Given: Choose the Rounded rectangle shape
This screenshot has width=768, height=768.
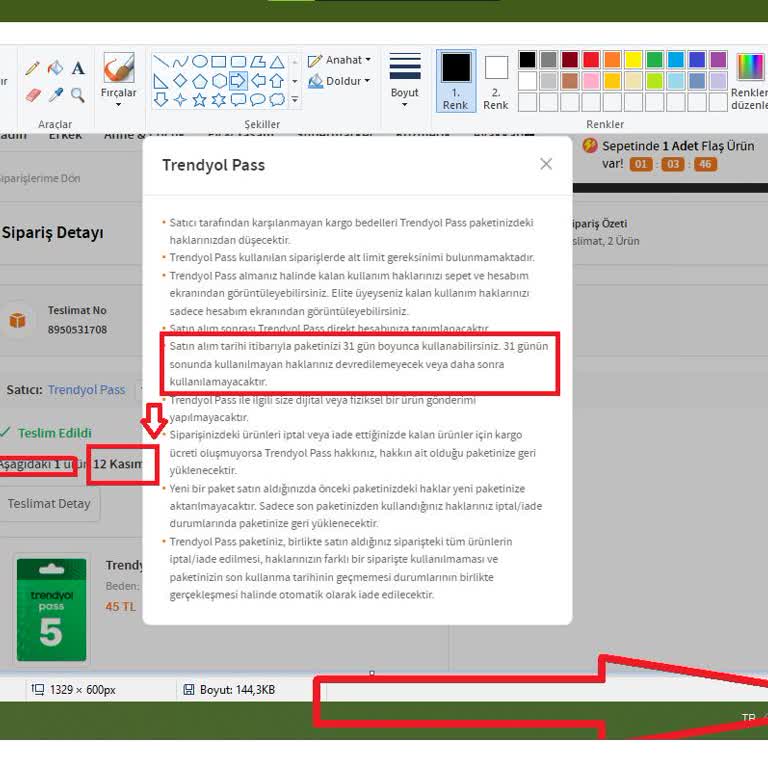Looking at the screenshot, I should pos(238,61).
